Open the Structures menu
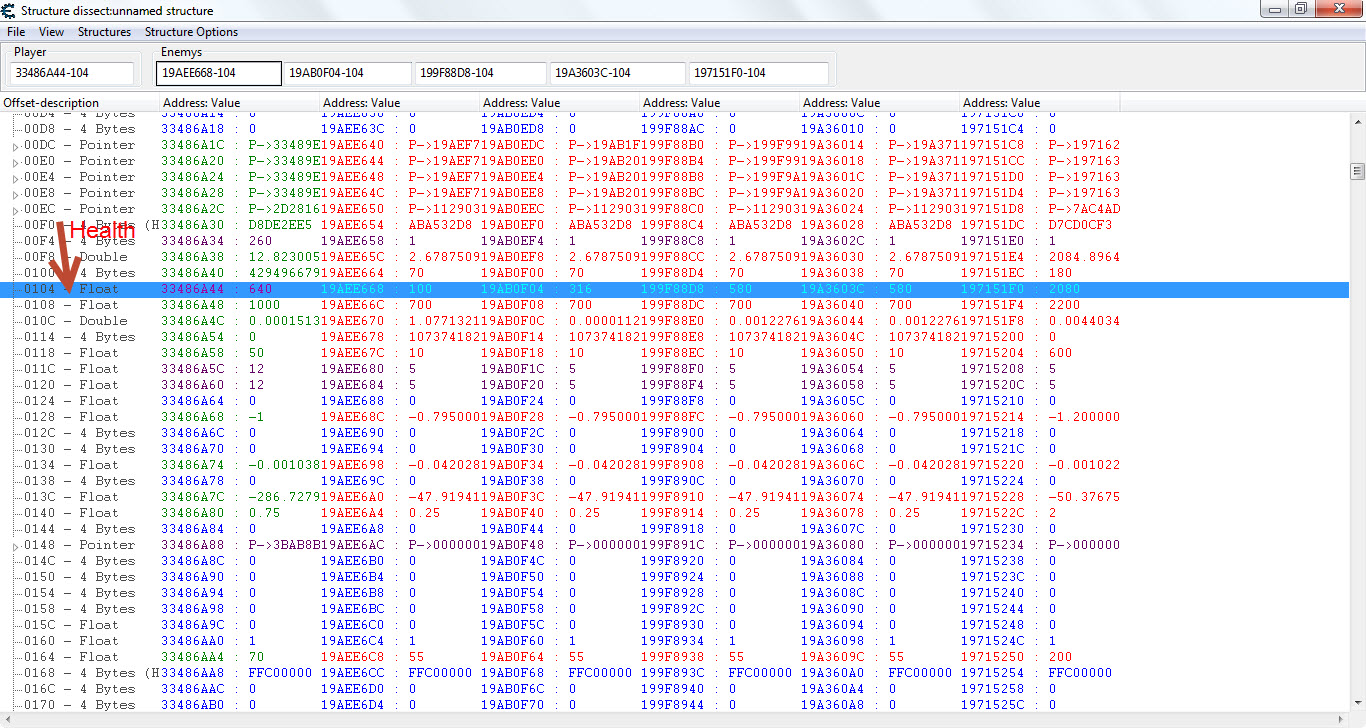Screen dimensions: 1366x728 104,32
